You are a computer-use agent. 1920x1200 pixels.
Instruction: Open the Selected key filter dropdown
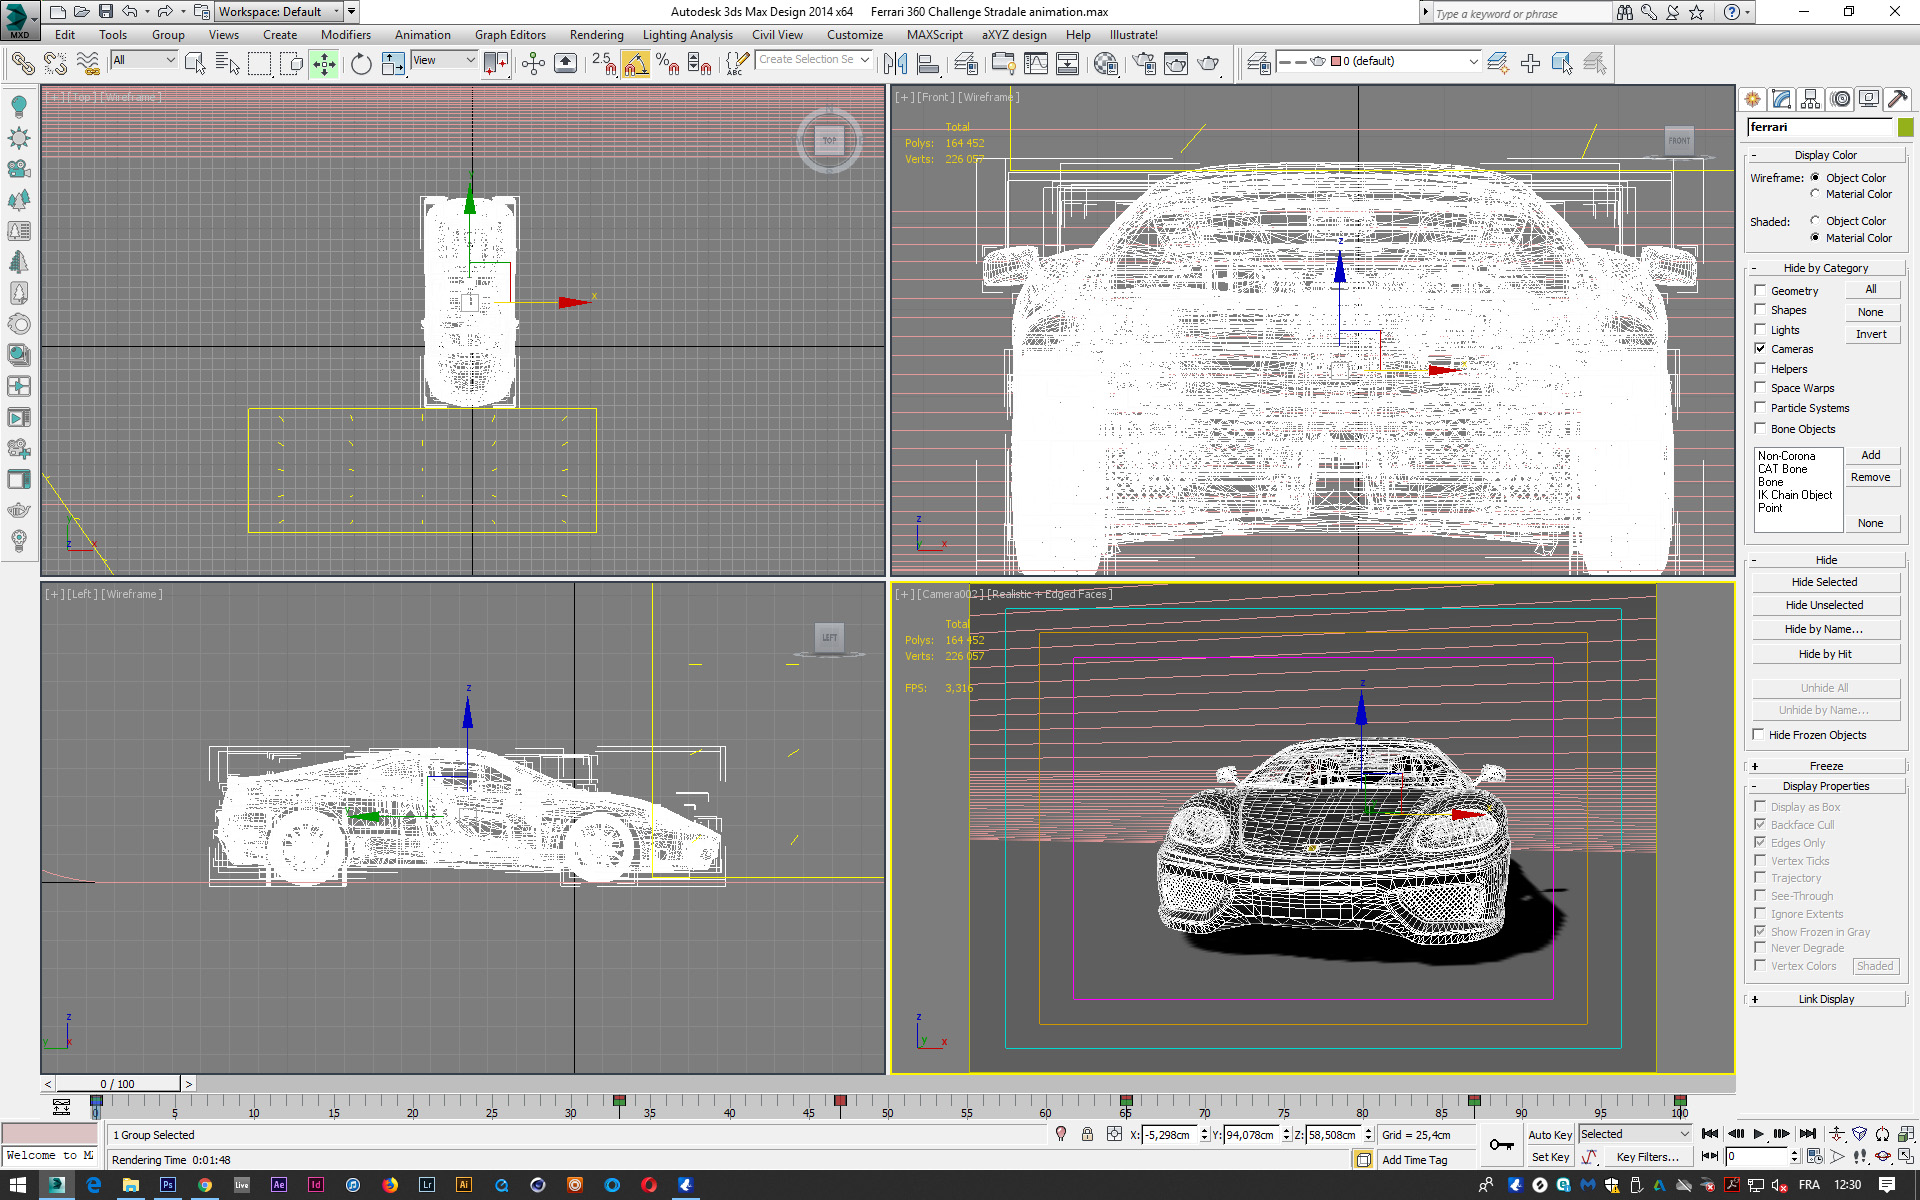[x=1635, y=1134]
